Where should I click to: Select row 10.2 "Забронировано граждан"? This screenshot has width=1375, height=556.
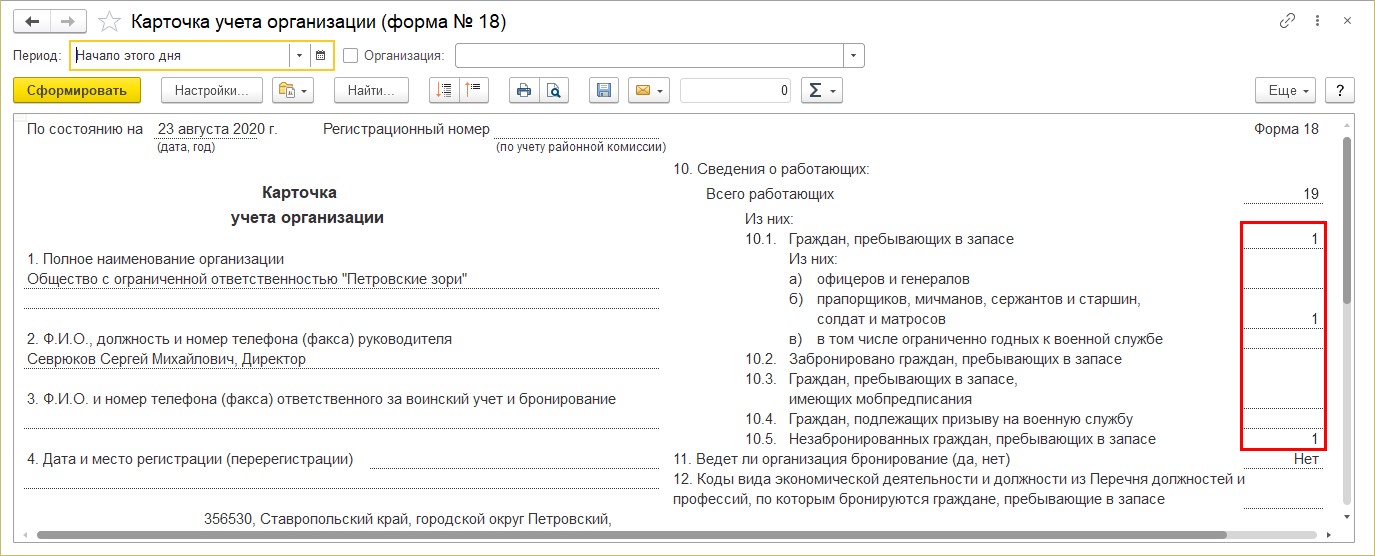point(934,359)
